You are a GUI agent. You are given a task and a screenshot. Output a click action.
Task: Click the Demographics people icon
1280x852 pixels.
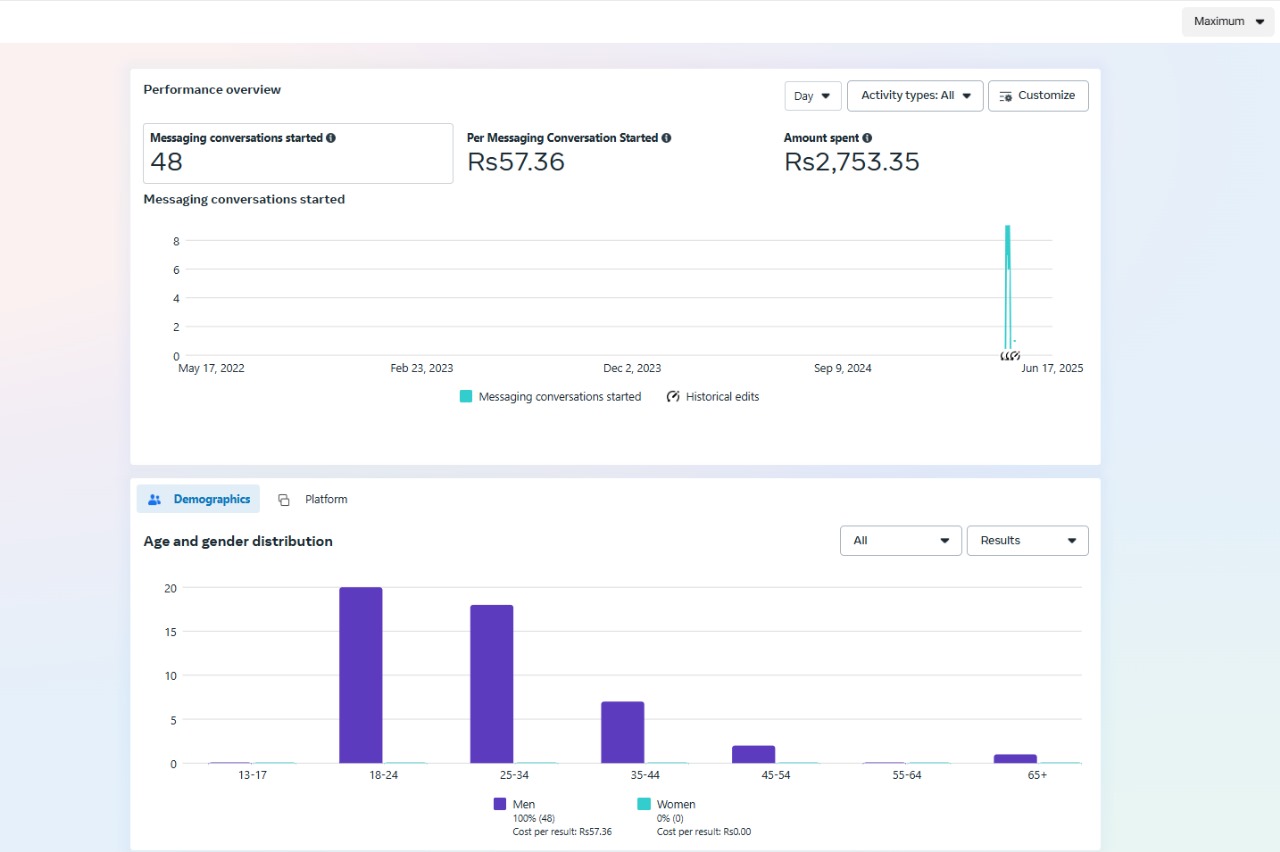pyautogui.click(x=155, y=499)
